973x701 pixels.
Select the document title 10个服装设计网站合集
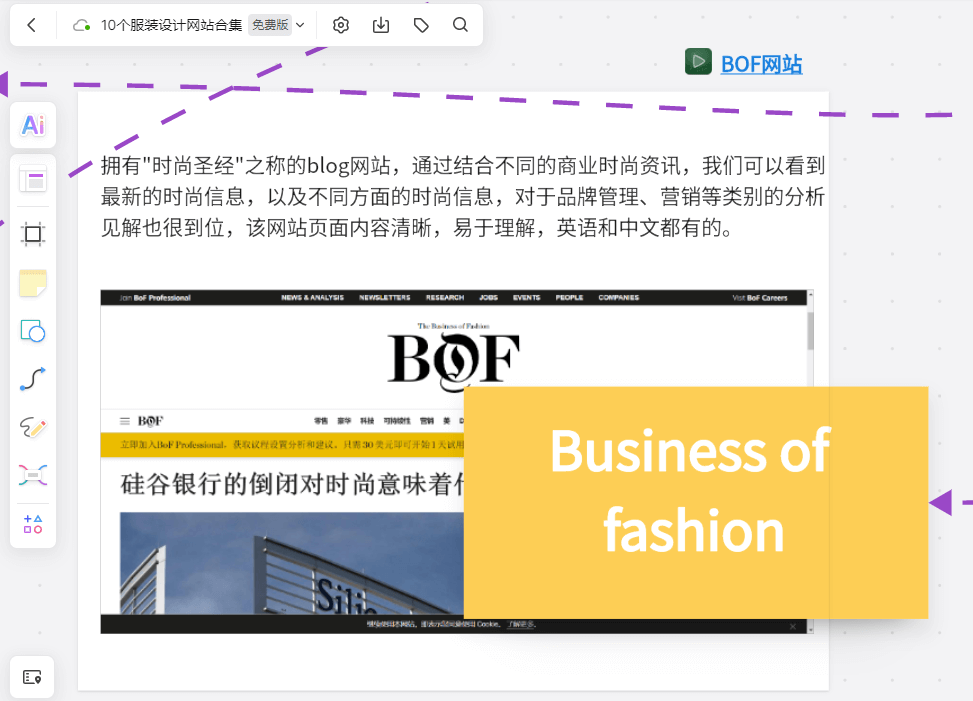click(x=171, y=25)
